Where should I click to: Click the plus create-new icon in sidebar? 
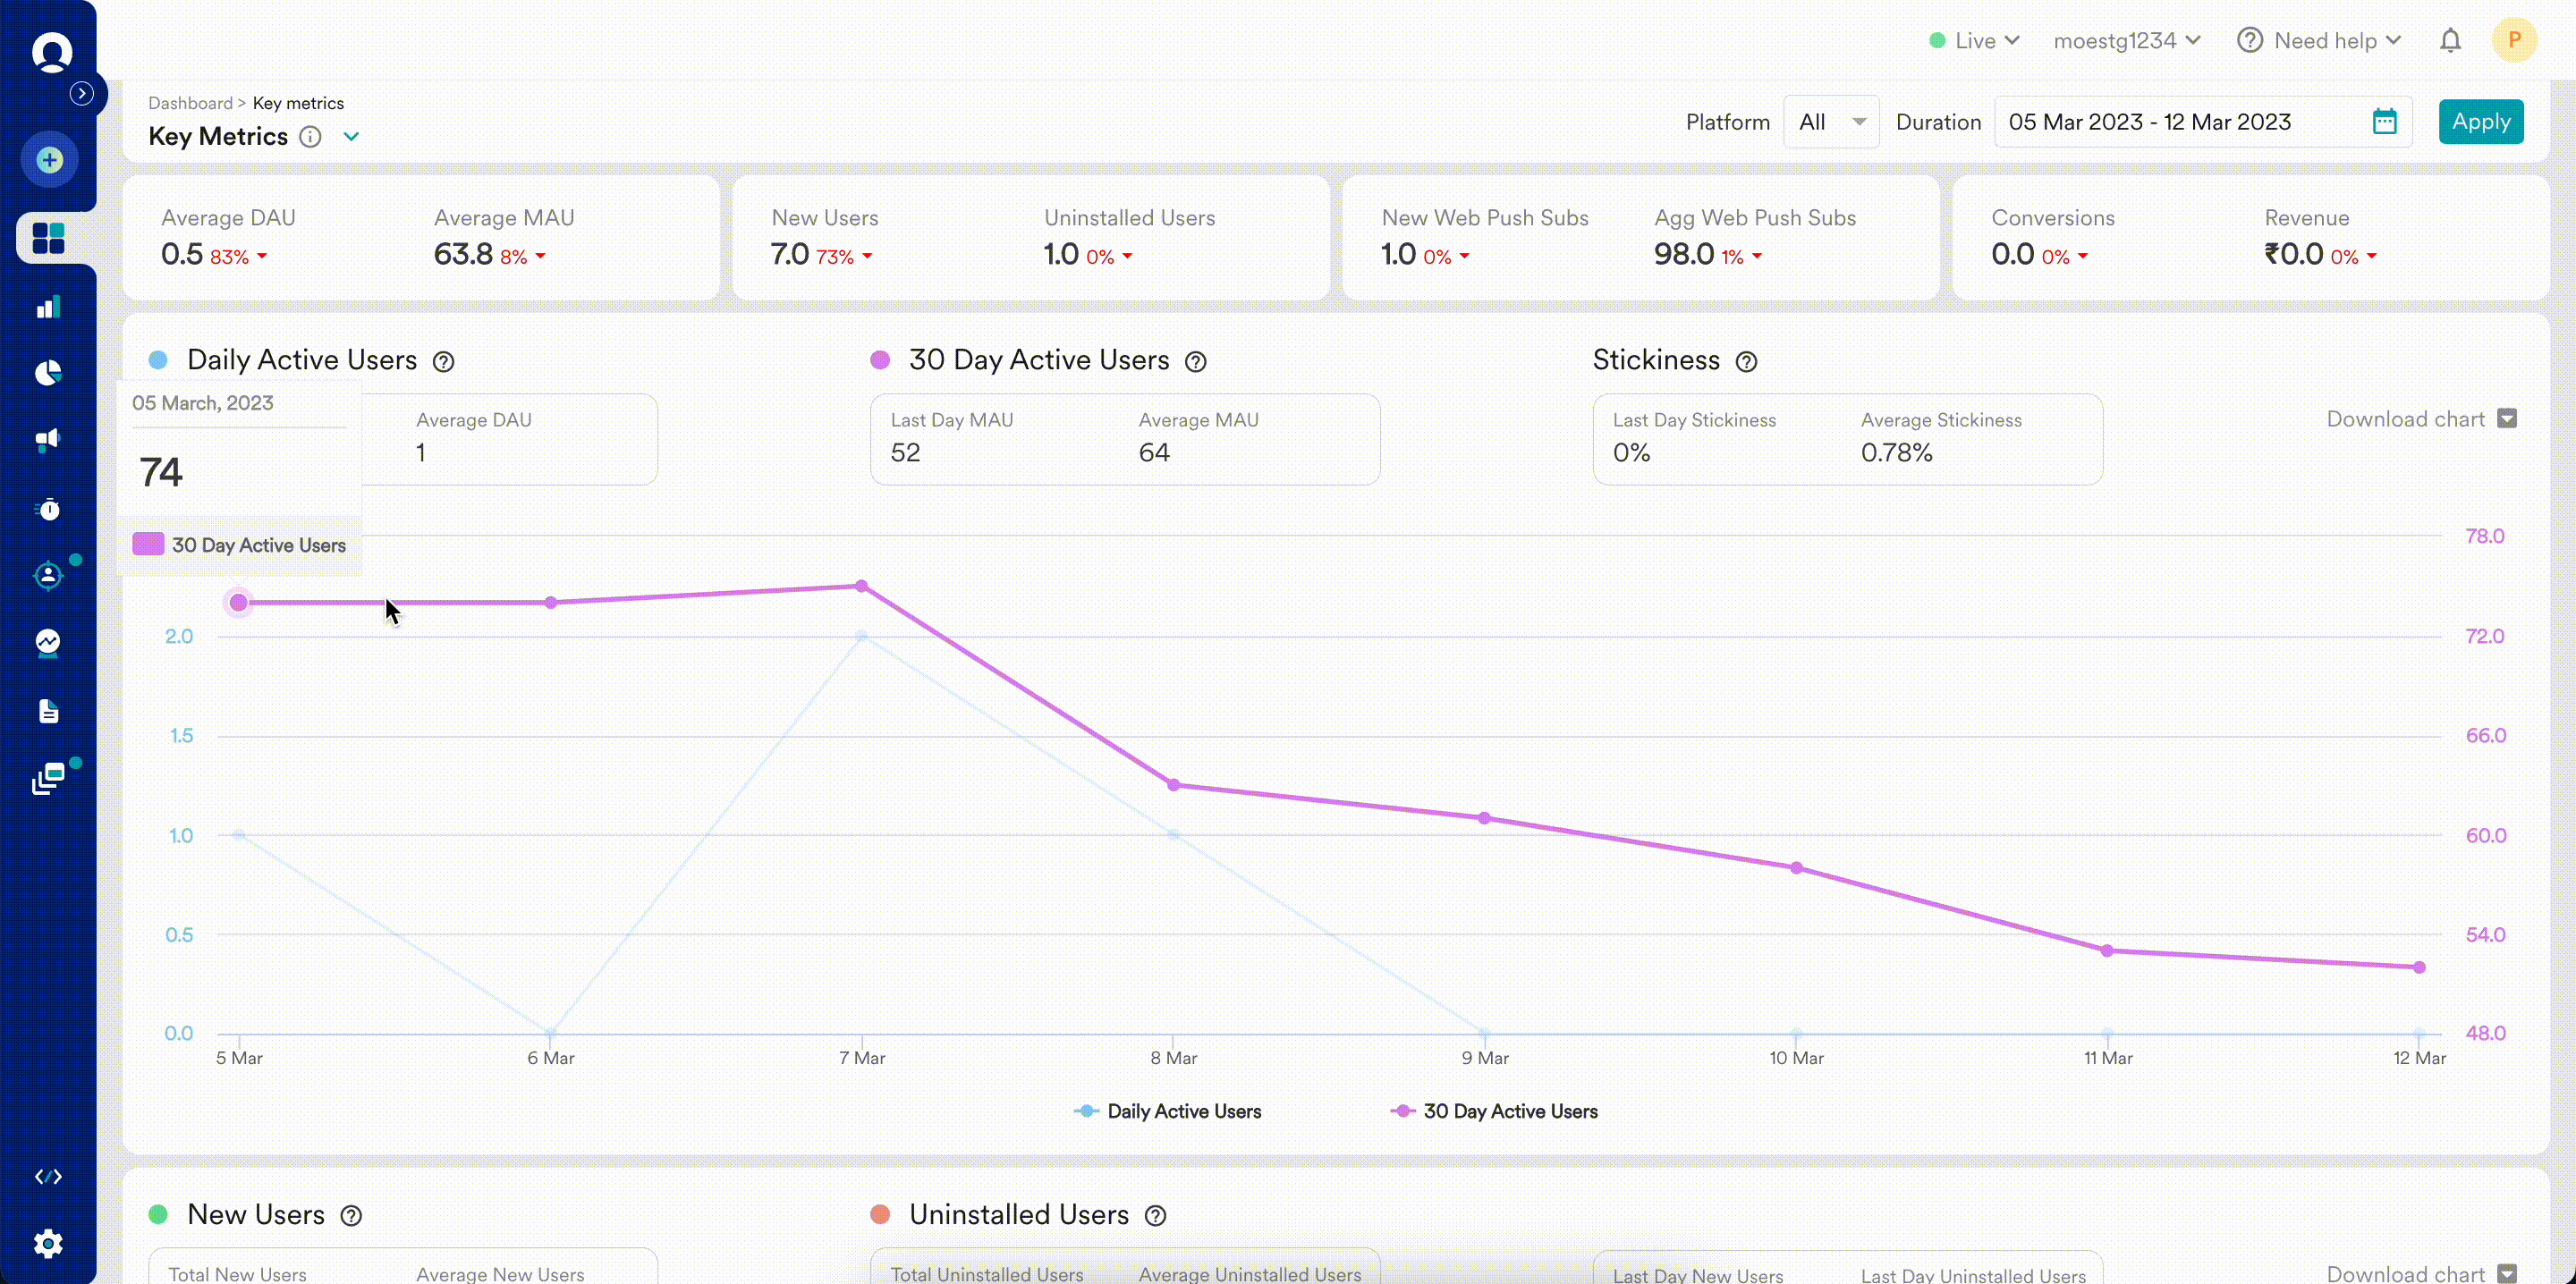click(49, 159)
